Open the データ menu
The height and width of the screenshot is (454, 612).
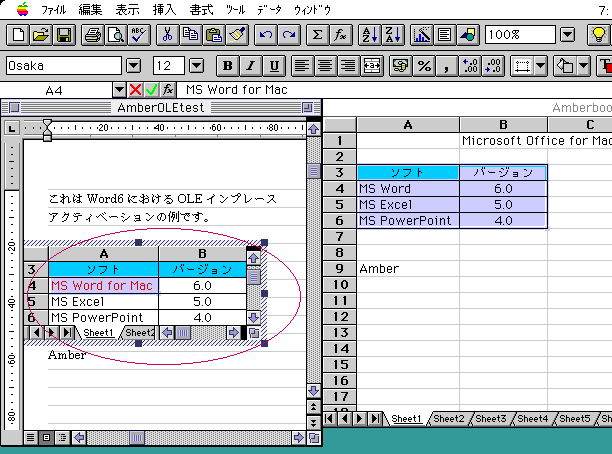(x=269, y=9)
